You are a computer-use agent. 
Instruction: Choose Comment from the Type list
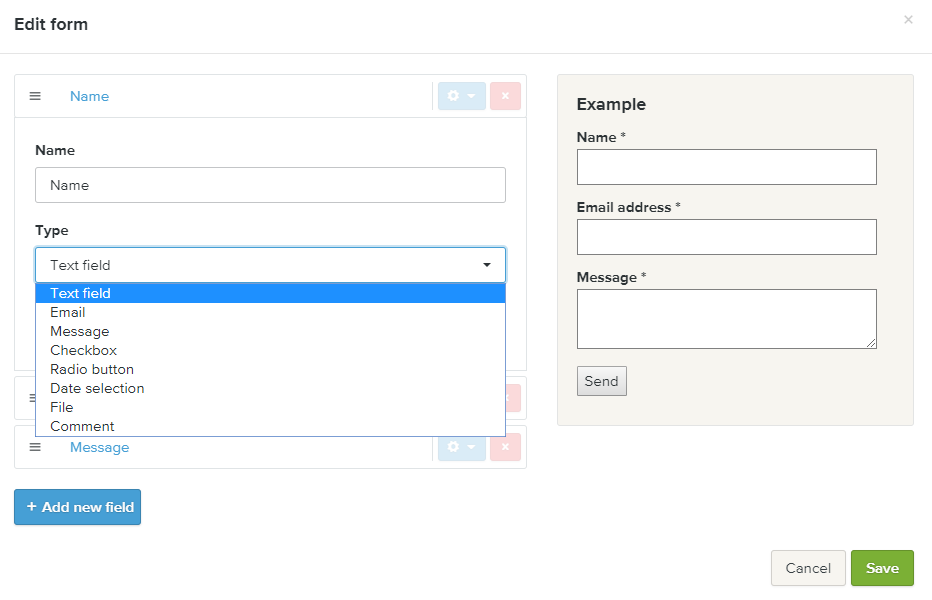82,426
